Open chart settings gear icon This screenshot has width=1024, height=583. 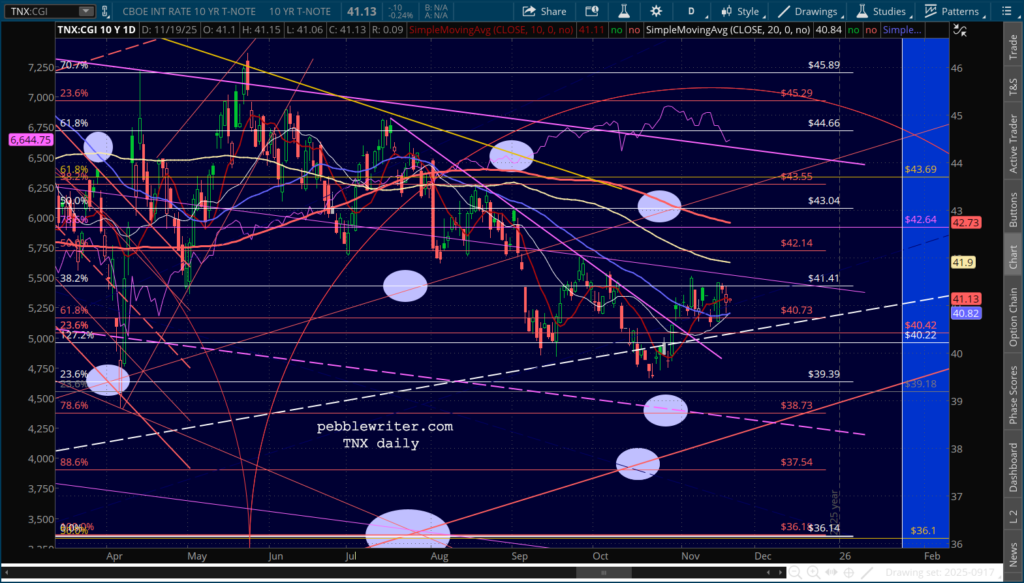coord(656,11)
